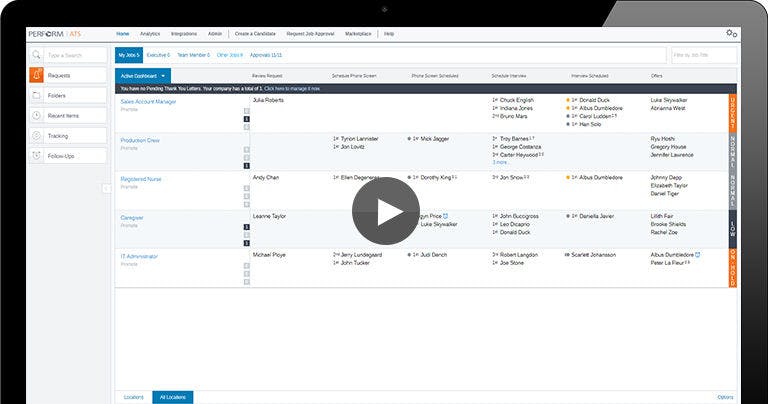Toggle top checkbox in Registered Nurse row
This screenshot has height=404, width=768.
tap(246, 189)
